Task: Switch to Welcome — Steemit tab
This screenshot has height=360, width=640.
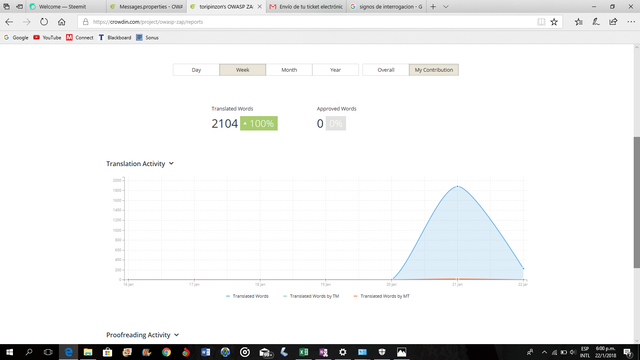Action: click(x=67, y=7)
